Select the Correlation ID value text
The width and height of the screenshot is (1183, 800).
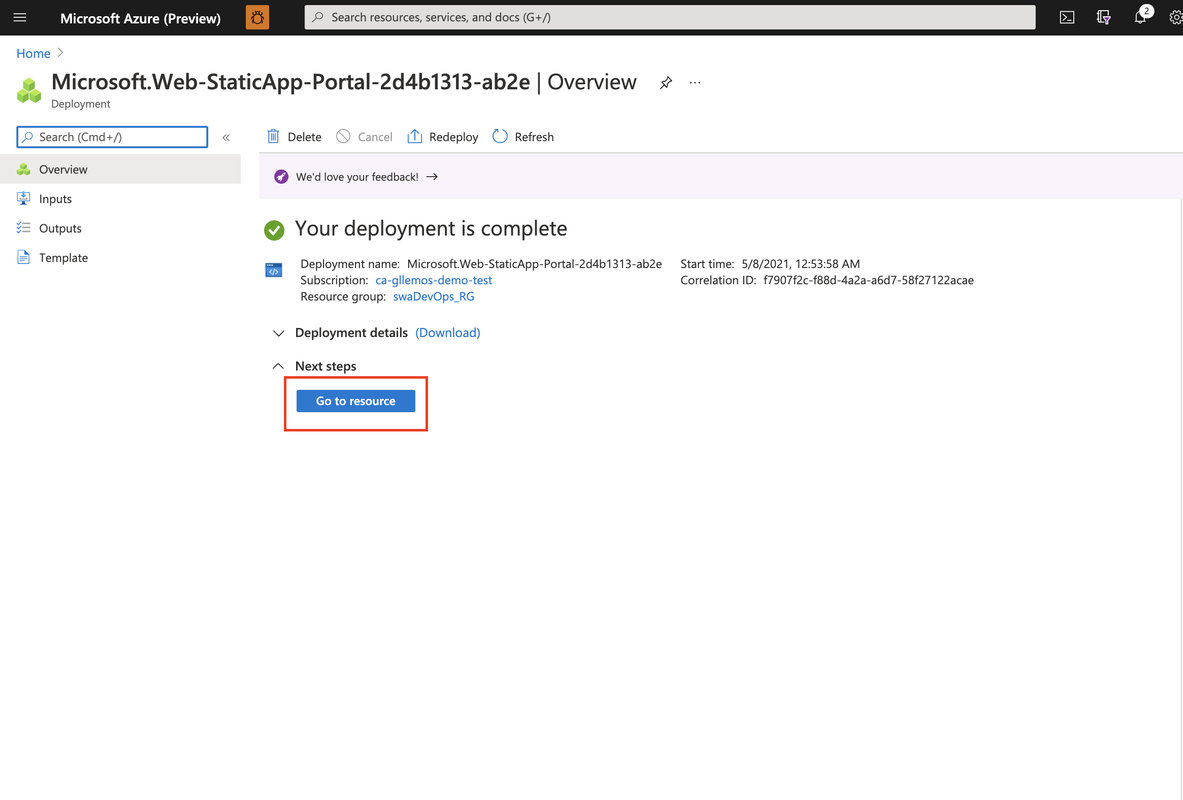(x=868, y=280)
